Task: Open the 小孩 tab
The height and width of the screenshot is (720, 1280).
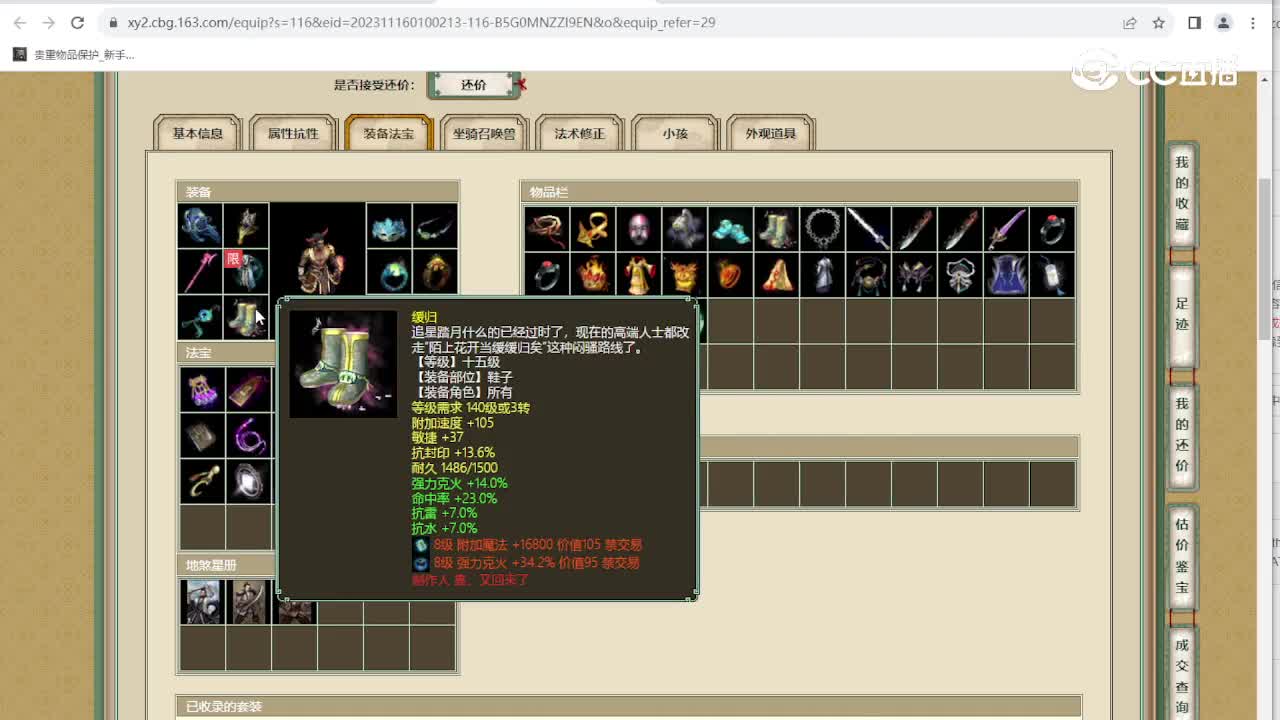Action: (x=675, y=133)
